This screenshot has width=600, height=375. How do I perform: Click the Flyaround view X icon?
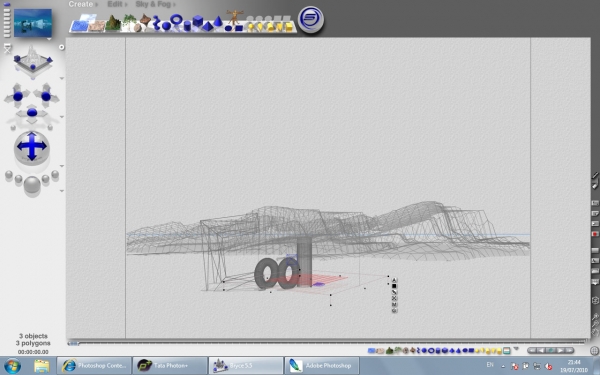[7, 49]
